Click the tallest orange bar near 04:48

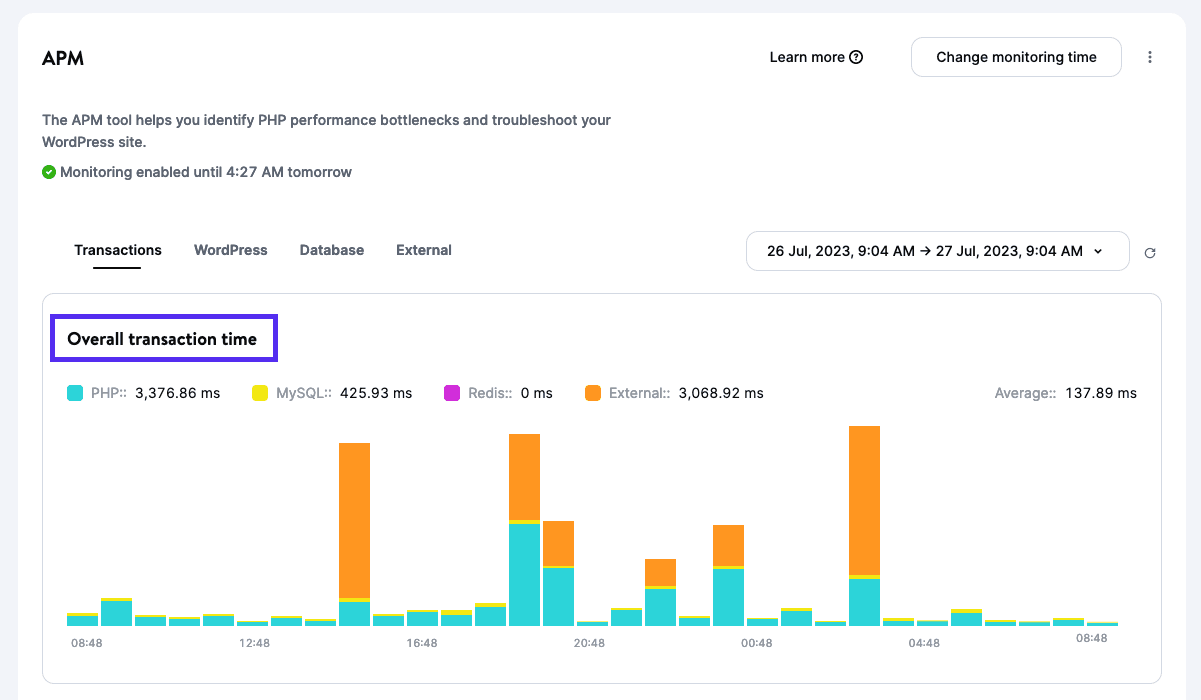click(x=864, y=500)
